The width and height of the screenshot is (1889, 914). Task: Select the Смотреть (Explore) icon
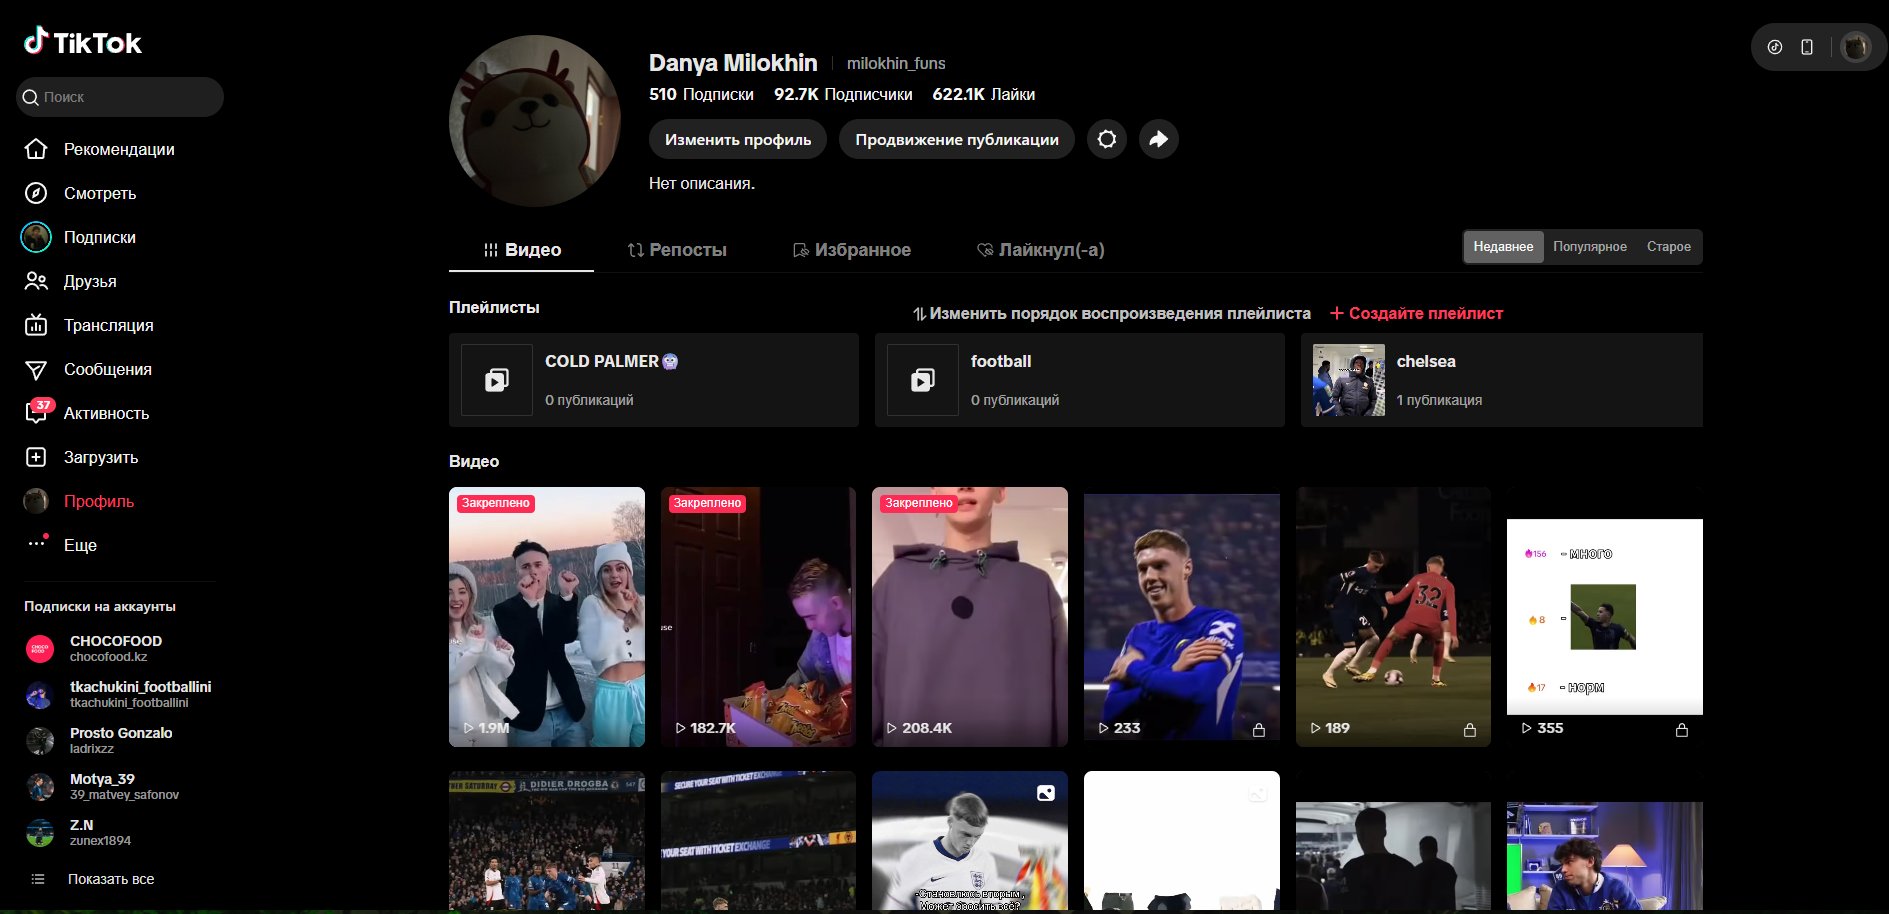click(36, 193)
